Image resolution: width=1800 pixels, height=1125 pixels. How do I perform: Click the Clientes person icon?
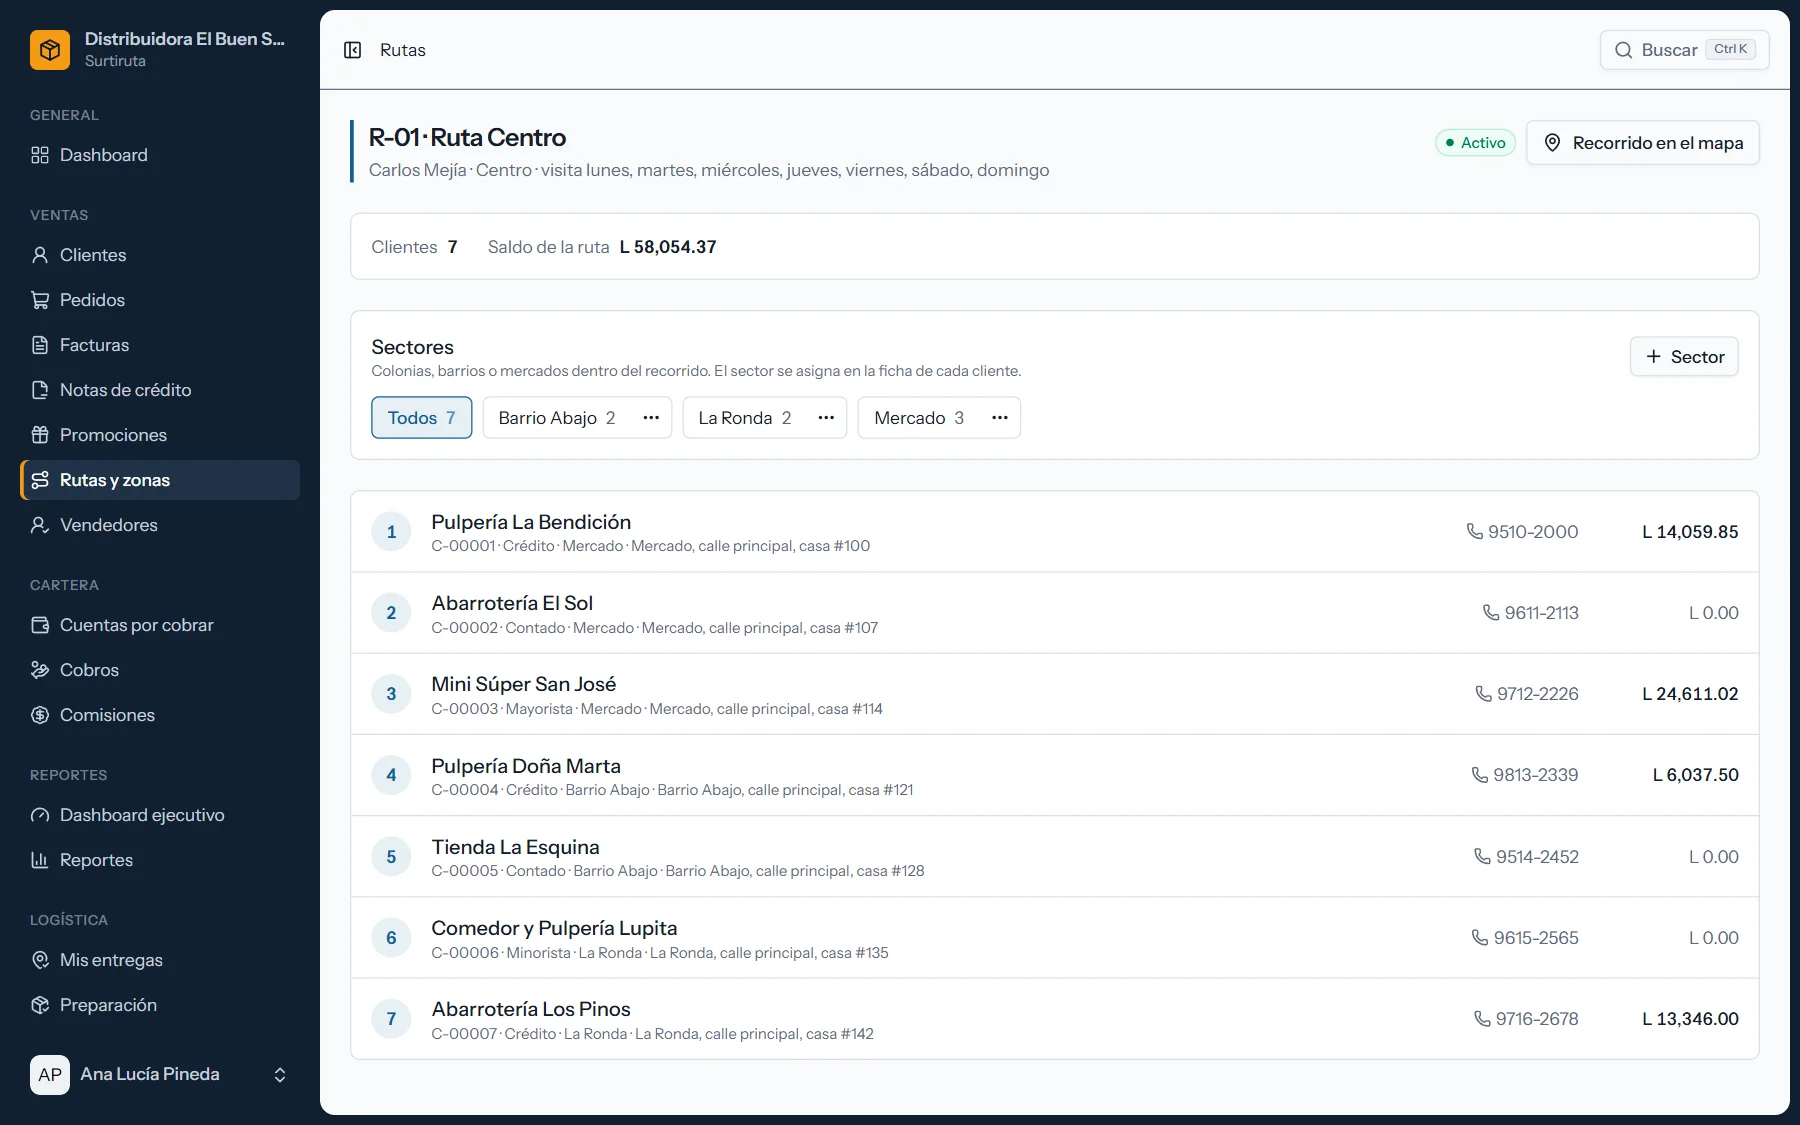pos(40,255)
